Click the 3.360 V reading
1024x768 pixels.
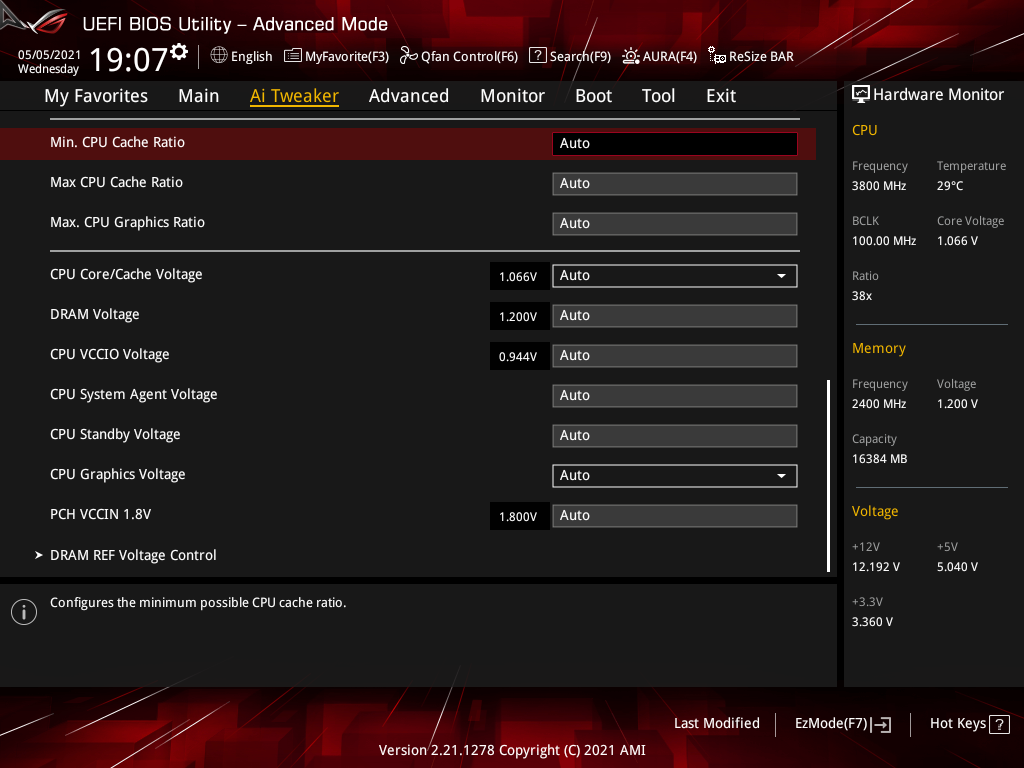click(x=872, y=622)
